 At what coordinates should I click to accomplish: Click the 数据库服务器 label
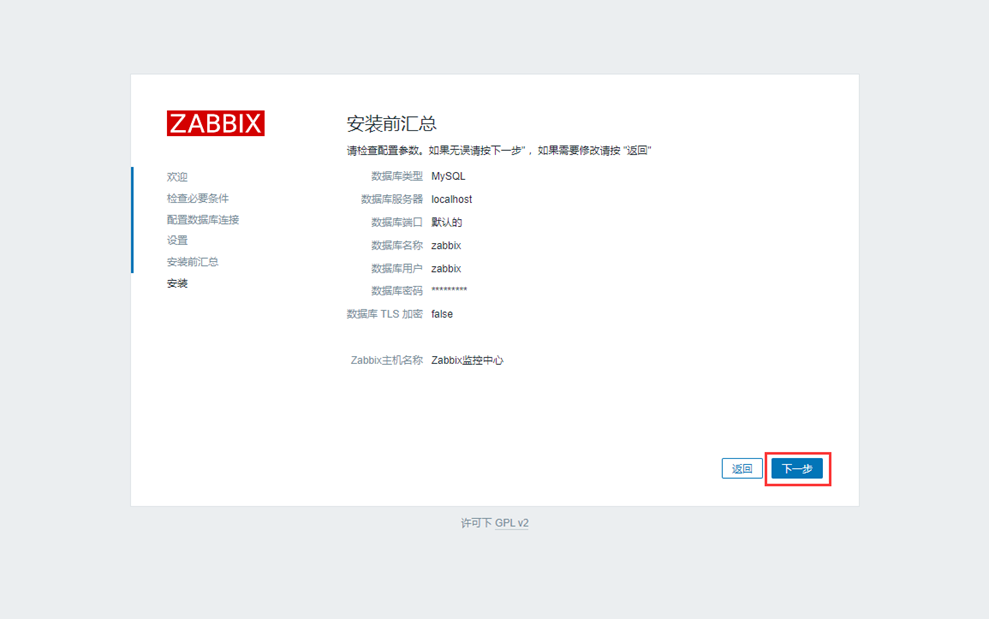coord(392,199)
